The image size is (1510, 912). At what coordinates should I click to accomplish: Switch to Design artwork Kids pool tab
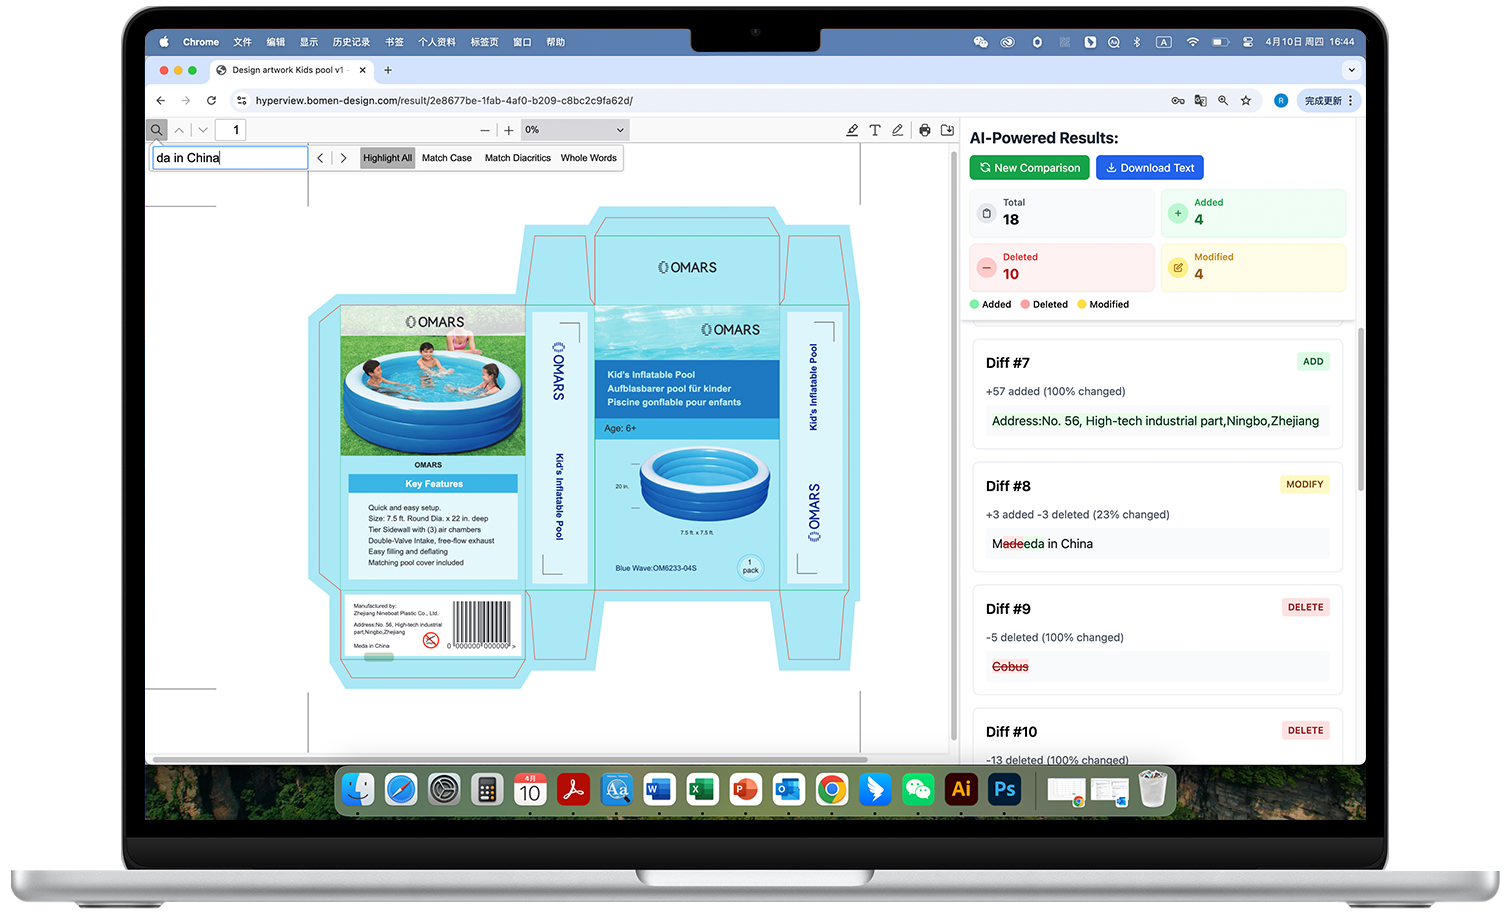[x=287, y=70]
